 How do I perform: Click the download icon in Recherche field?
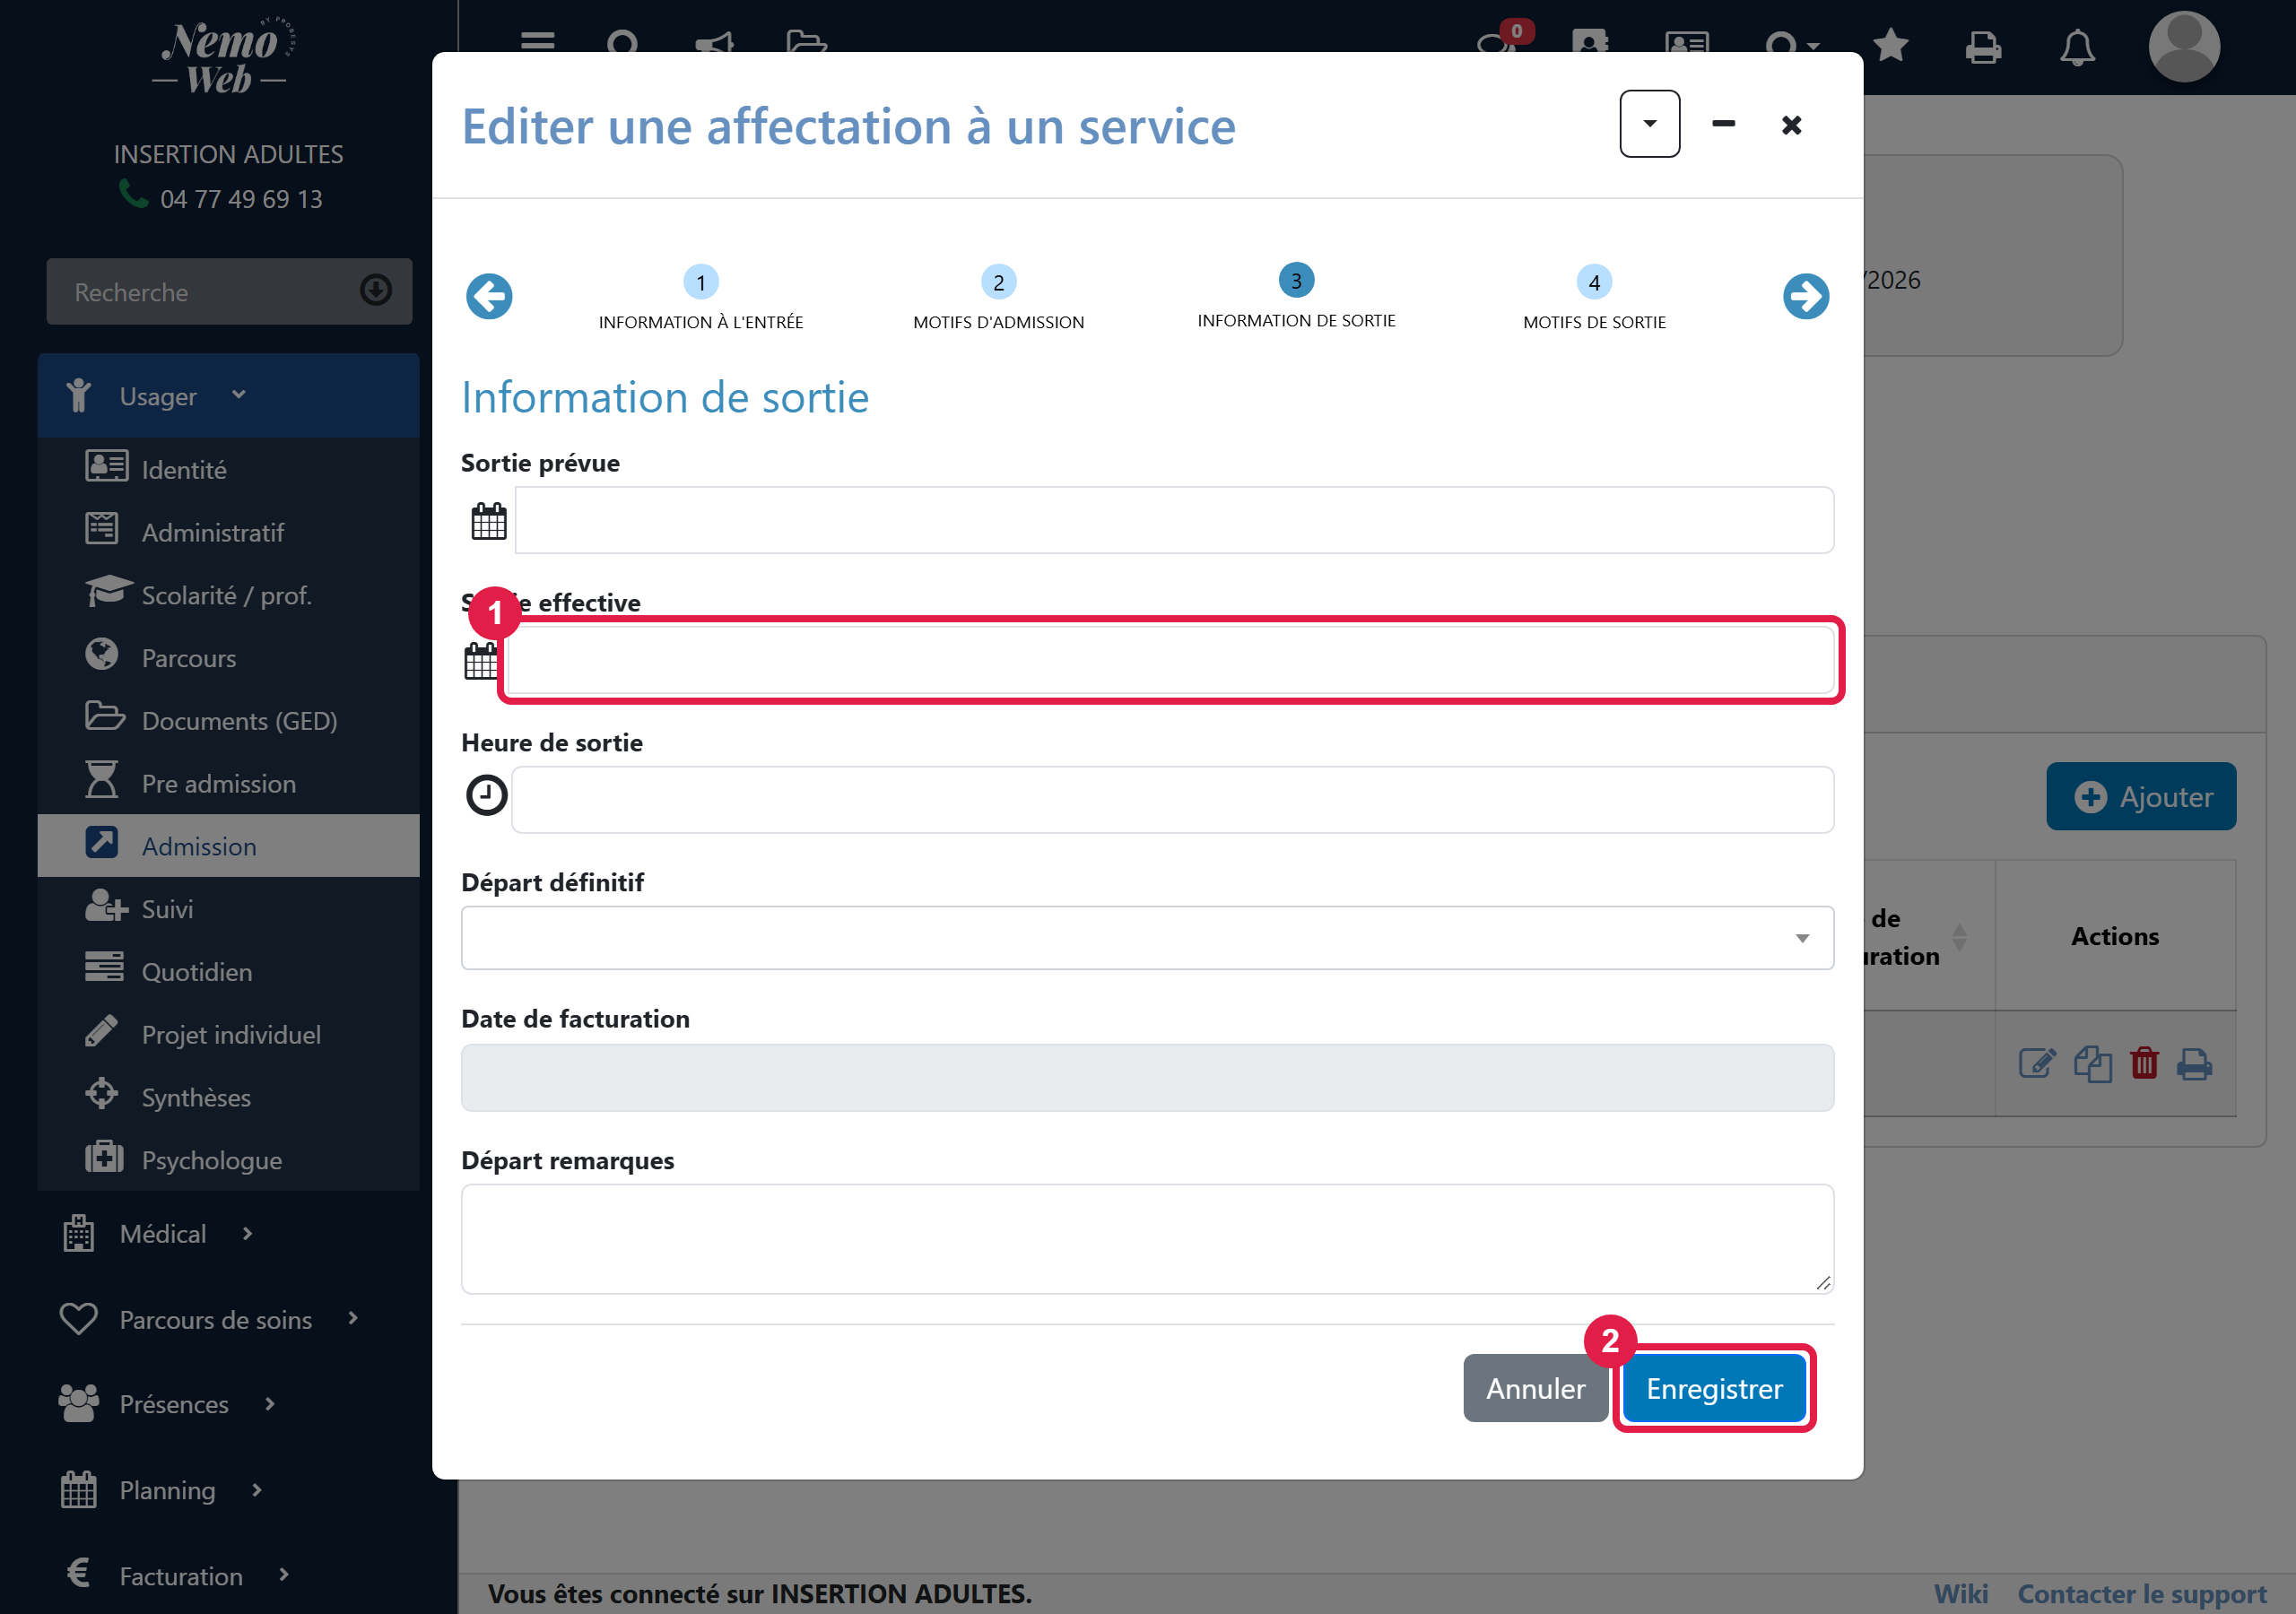pos(376,291)
